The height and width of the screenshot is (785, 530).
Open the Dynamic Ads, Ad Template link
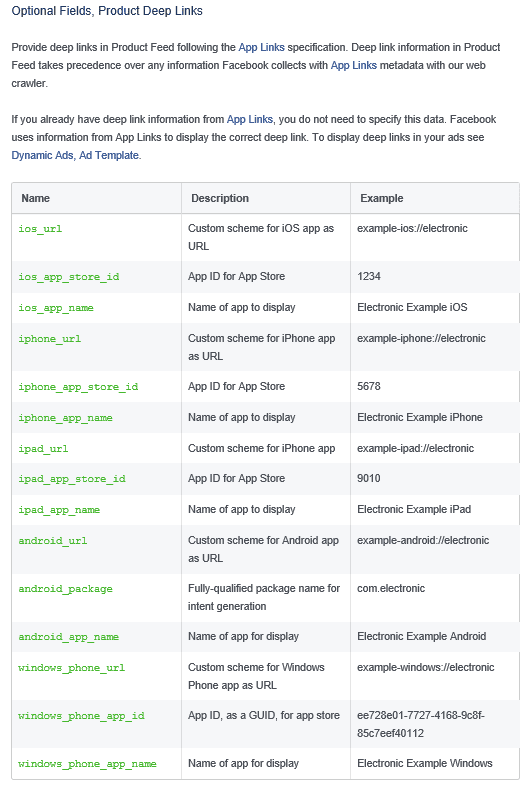(75, 155)
